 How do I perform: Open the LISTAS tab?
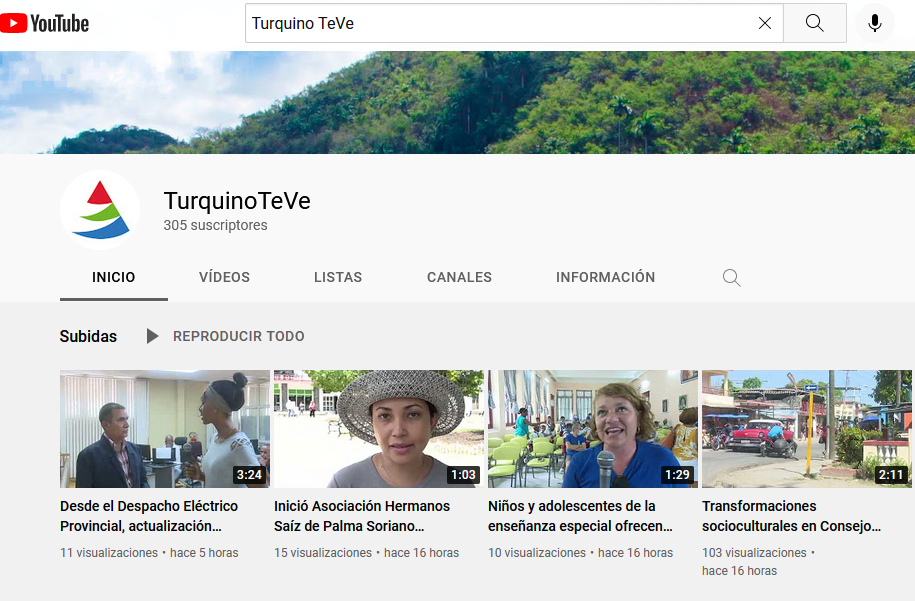pyautogui.click(x=338, y=277)
